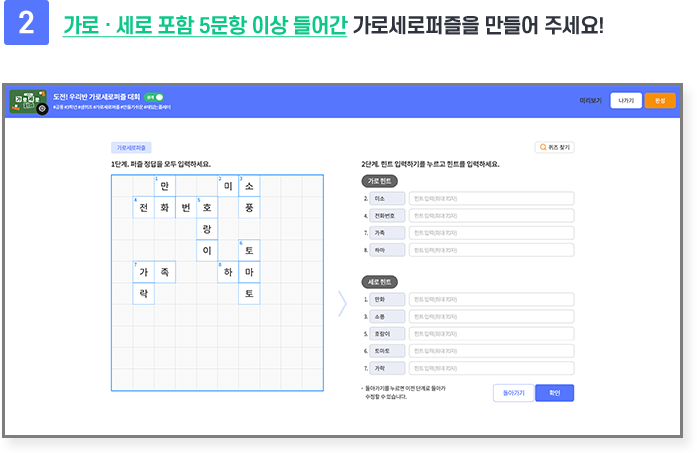
Task: Click hint input for across word 가족
Action: [x=491, y=233]
